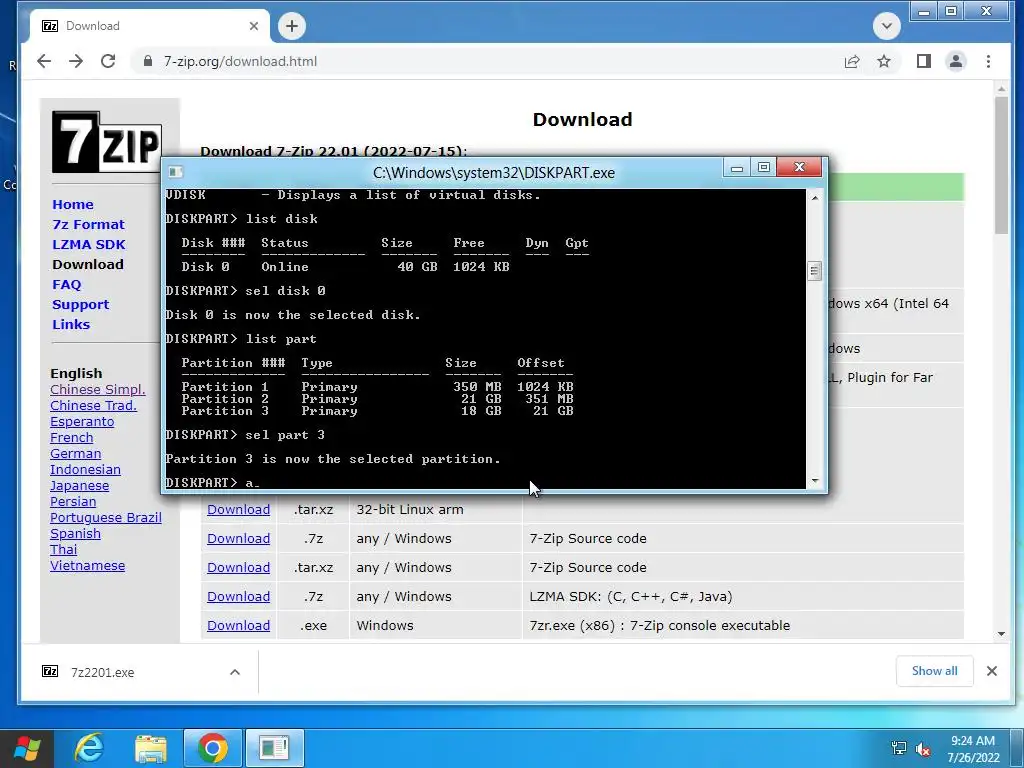Switch language to Indonesian
1024x768 pixels.
pyautogui.click(x=86, y=470)
